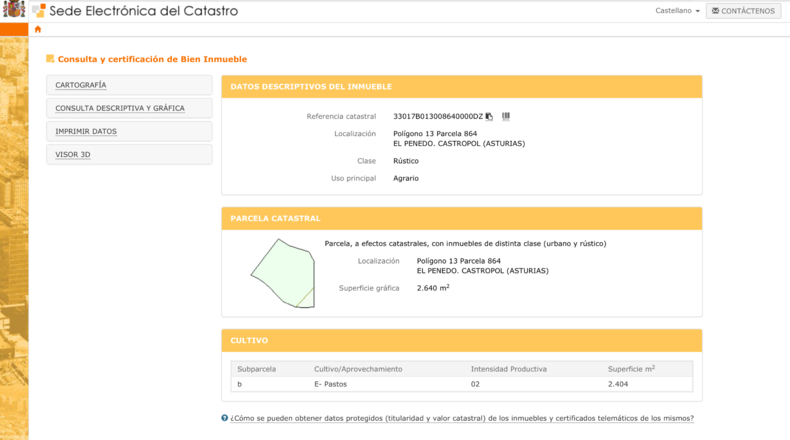Open the link about obtaining datos protegidos
The height and width of the screenshot is (440, 790).
tap(462, 418)
